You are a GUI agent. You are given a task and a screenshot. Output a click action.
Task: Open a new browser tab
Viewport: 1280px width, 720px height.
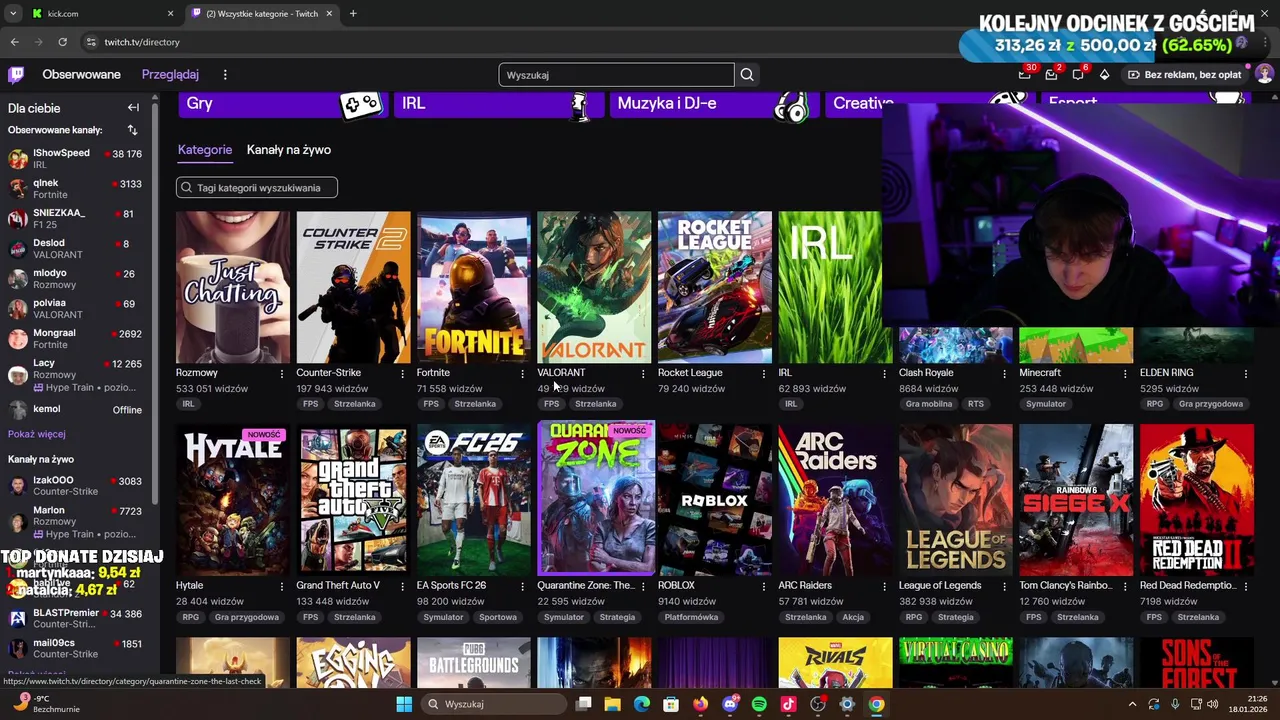pyautogui.click(x=352, y=14)
